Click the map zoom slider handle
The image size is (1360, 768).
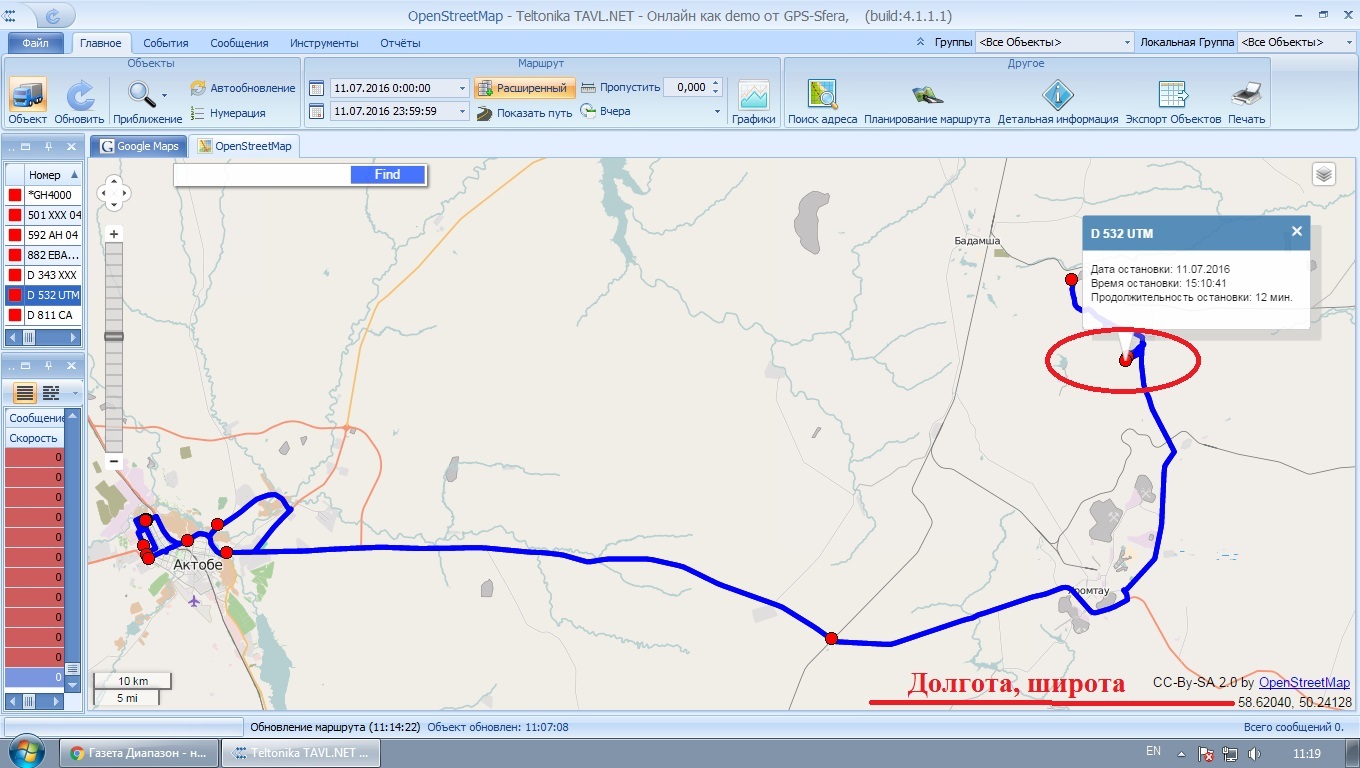[x=113, y=337]
